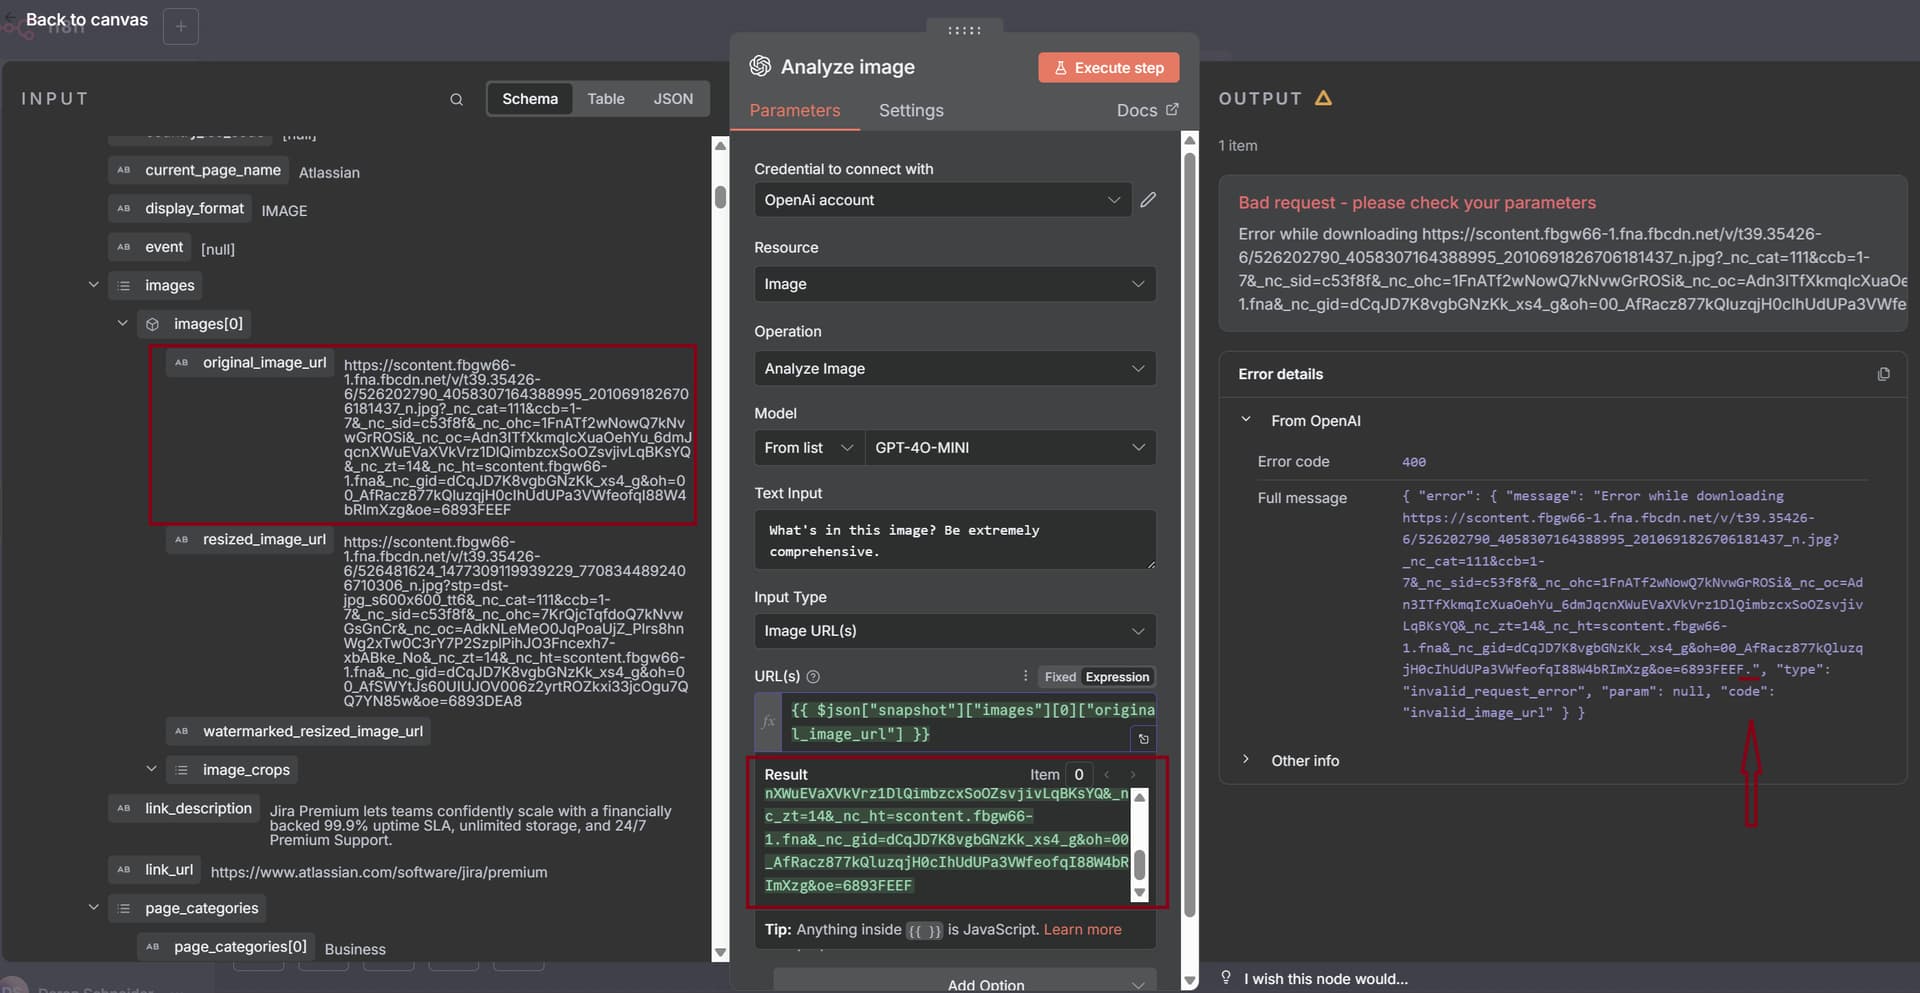Switch URL(s) field to Fixed mode
This screenshot has height=993, width=1920.
[1059, 677]
